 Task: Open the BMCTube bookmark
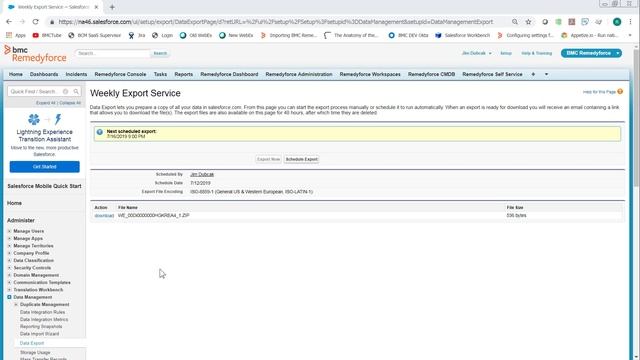click(47, 36)
